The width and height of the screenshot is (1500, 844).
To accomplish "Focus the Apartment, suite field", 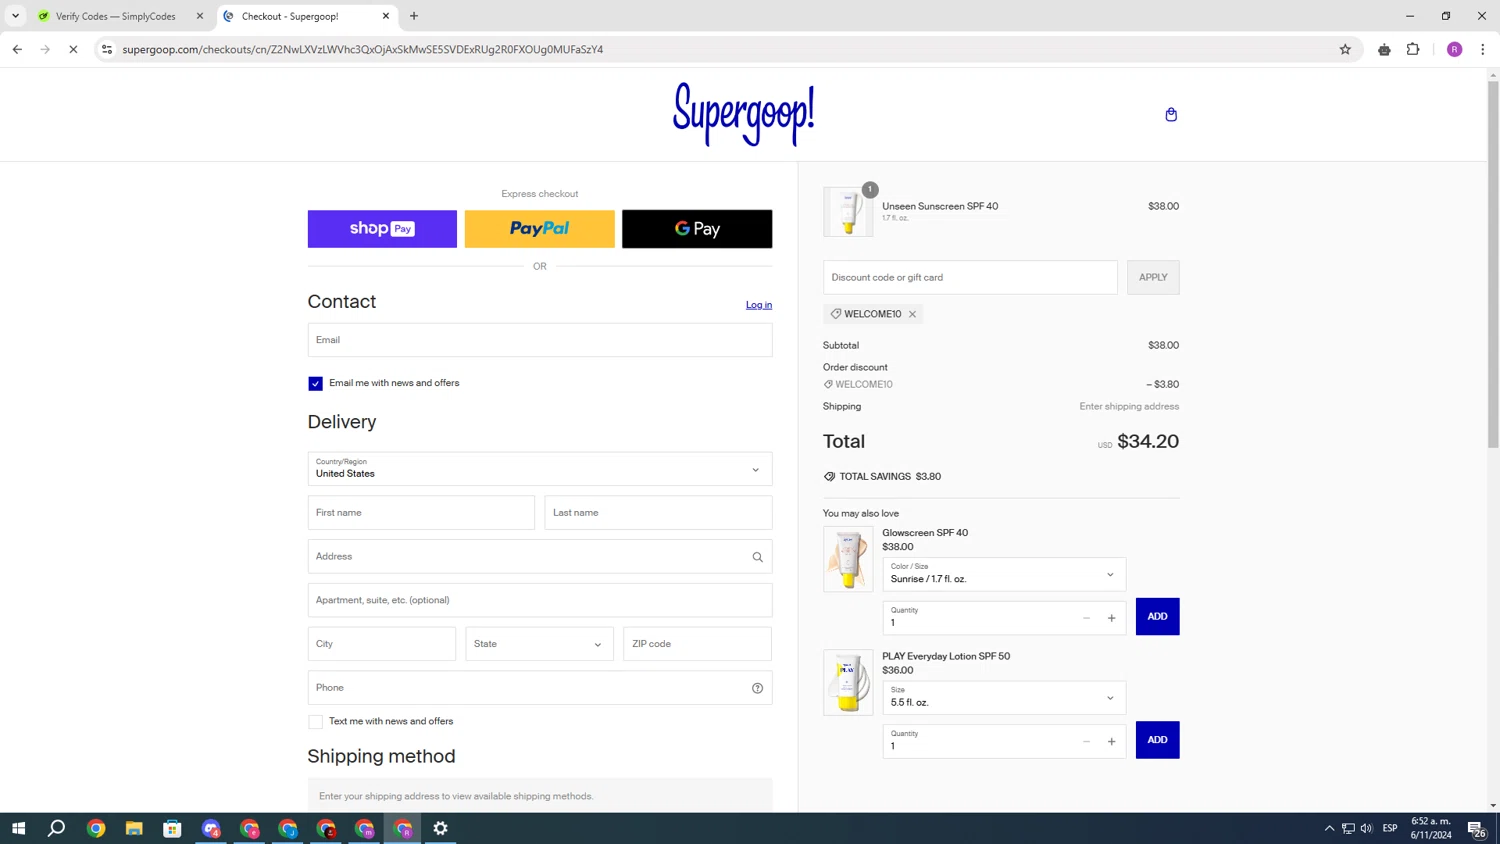I will (540, 600).
